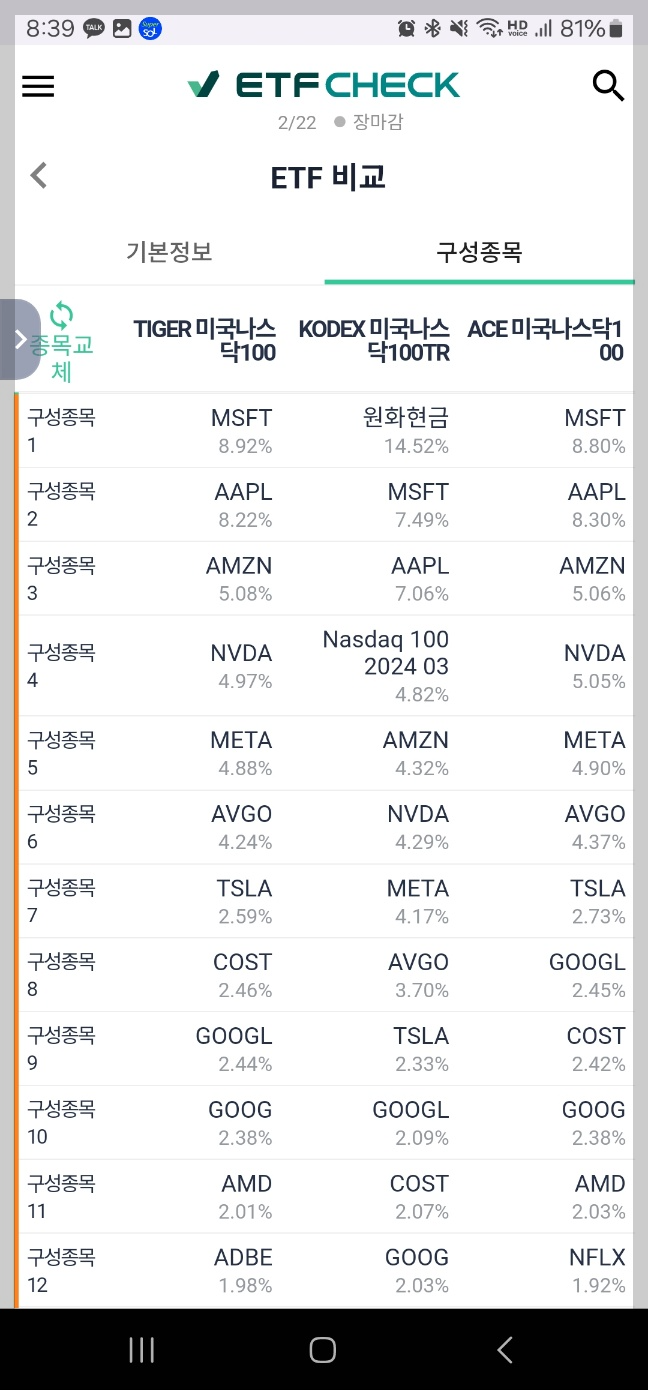Image resolution: width=648 pixels, height=1390 pixels.
Task: Tap ADBE 1.98% in TIGER column
Action: click(243, 1270)
